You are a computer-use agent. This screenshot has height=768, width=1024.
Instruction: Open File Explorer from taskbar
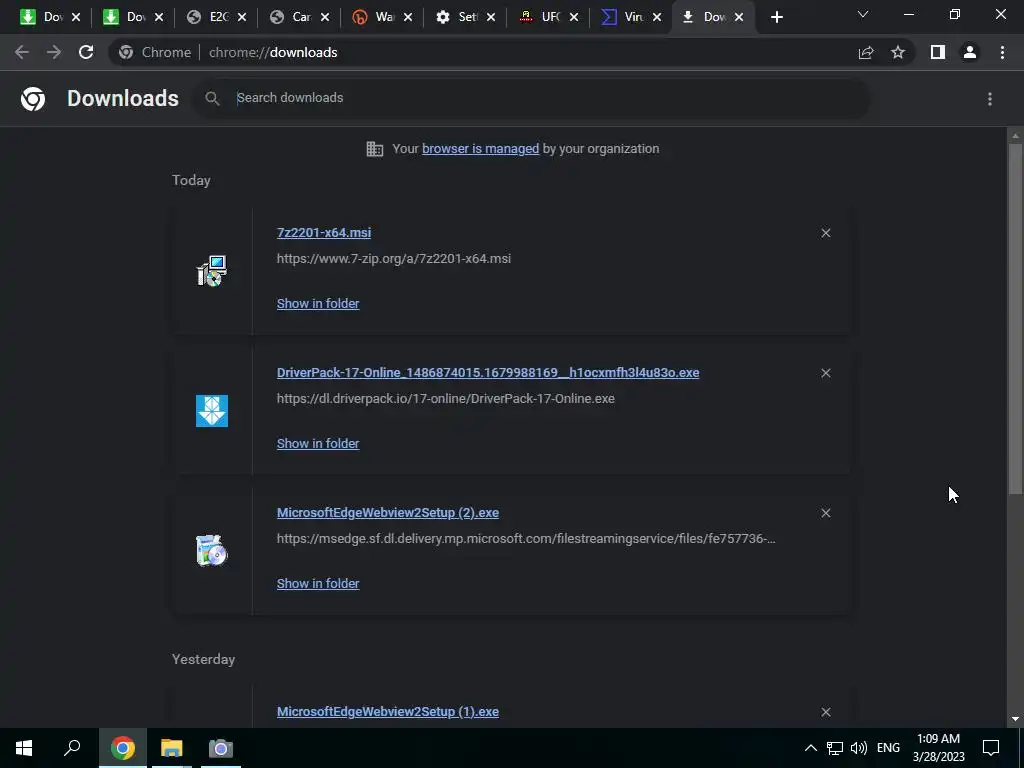(x=172, y=748)
